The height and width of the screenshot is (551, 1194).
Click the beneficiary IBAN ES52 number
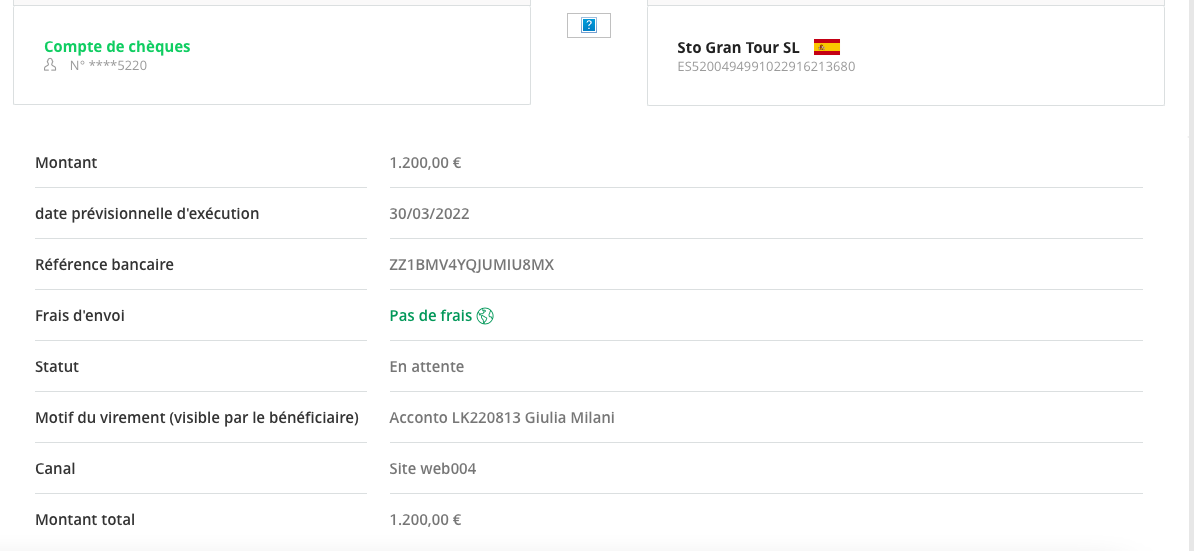[x=766, y=66]
